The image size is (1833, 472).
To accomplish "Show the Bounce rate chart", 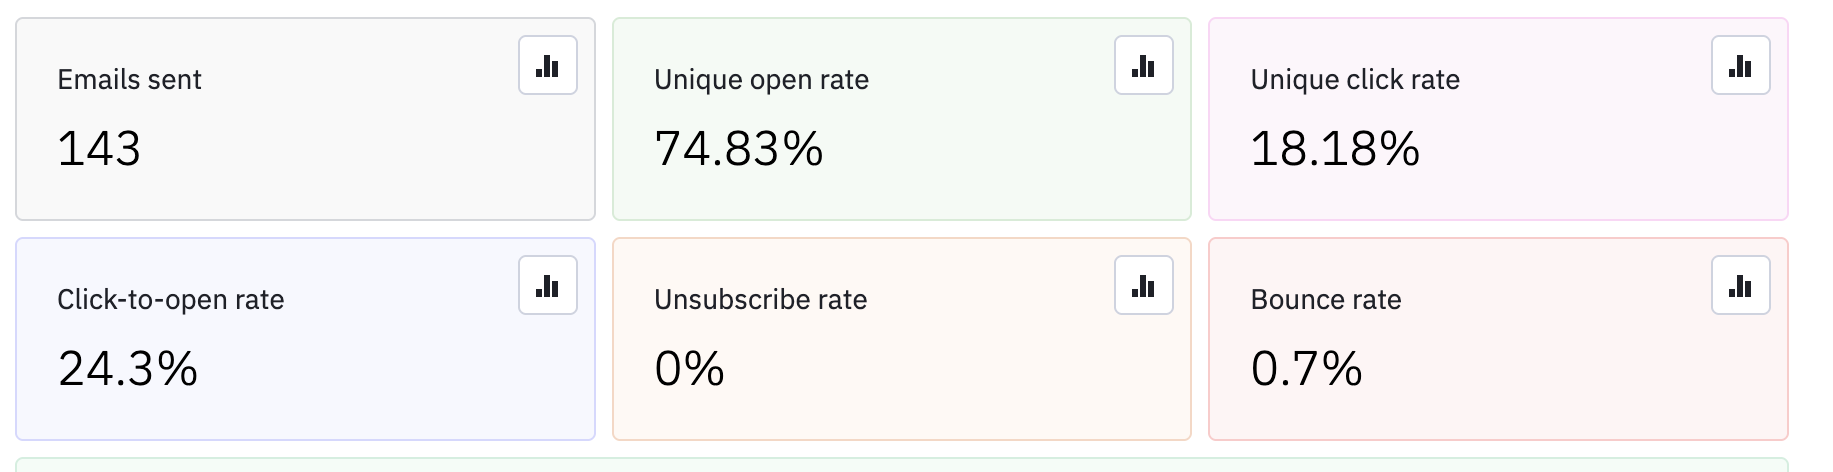I will (1740, 286).
